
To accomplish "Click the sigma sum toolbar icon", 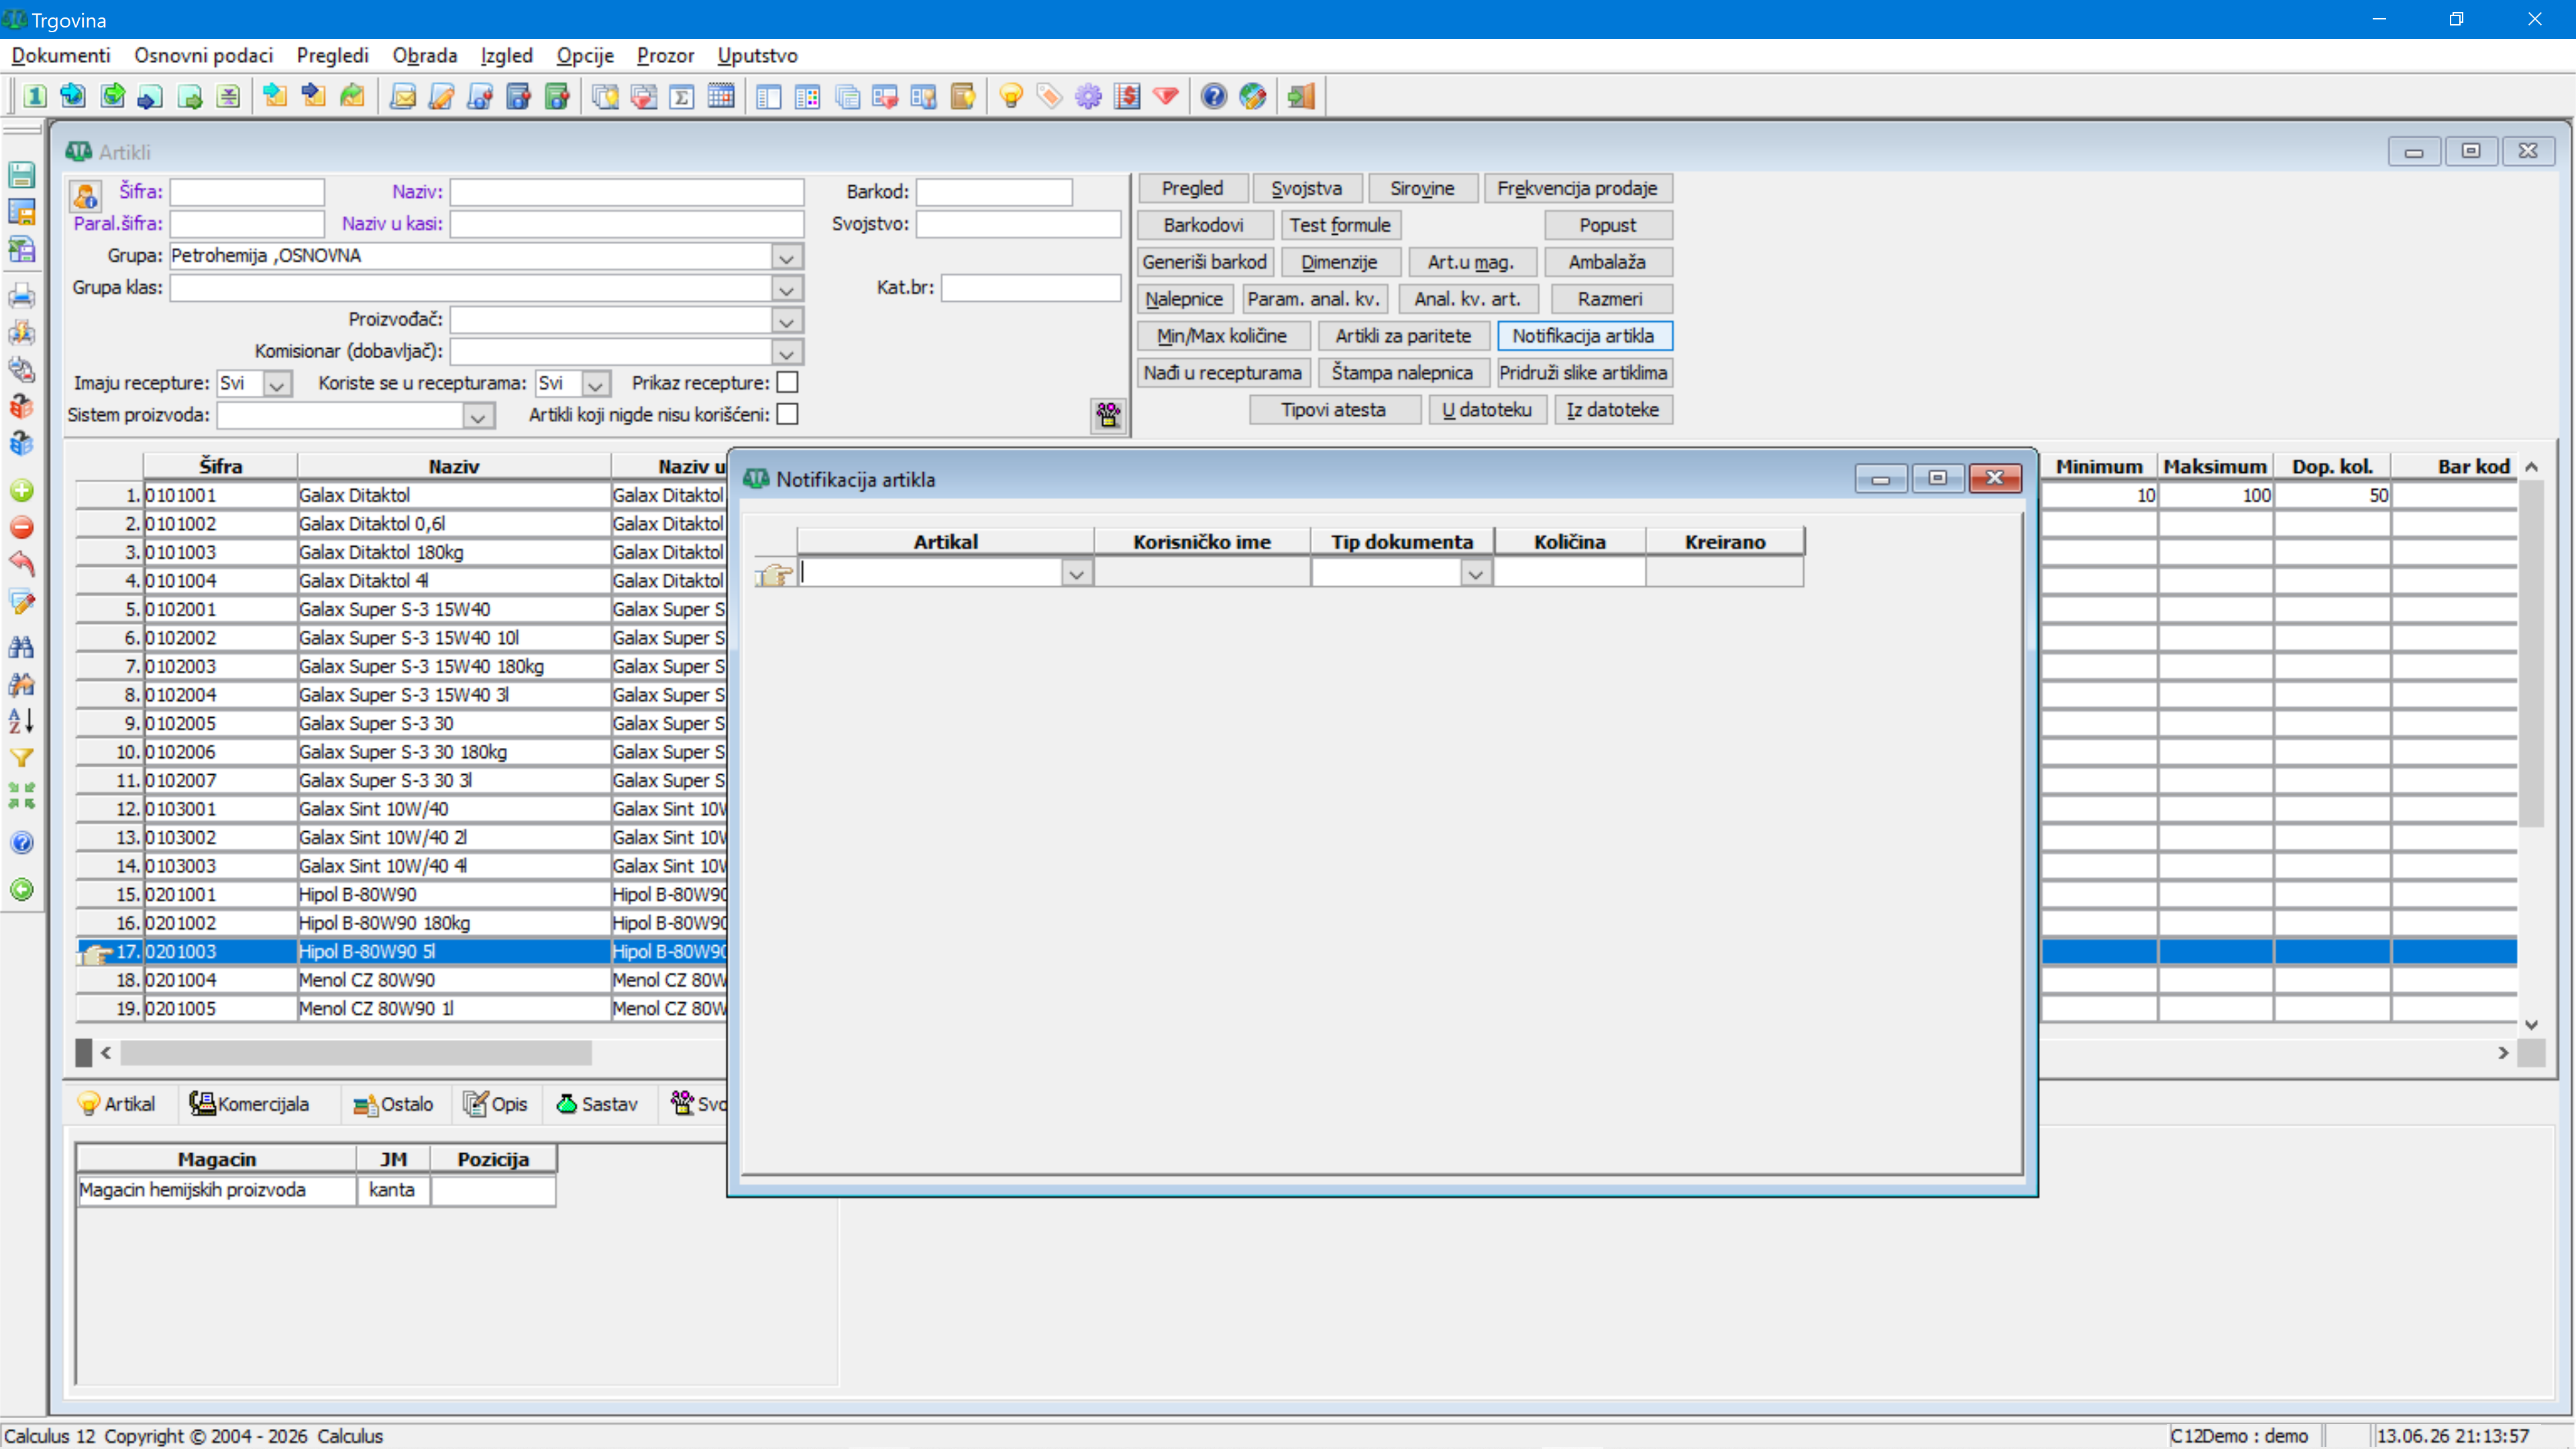I will click(682, 96).
